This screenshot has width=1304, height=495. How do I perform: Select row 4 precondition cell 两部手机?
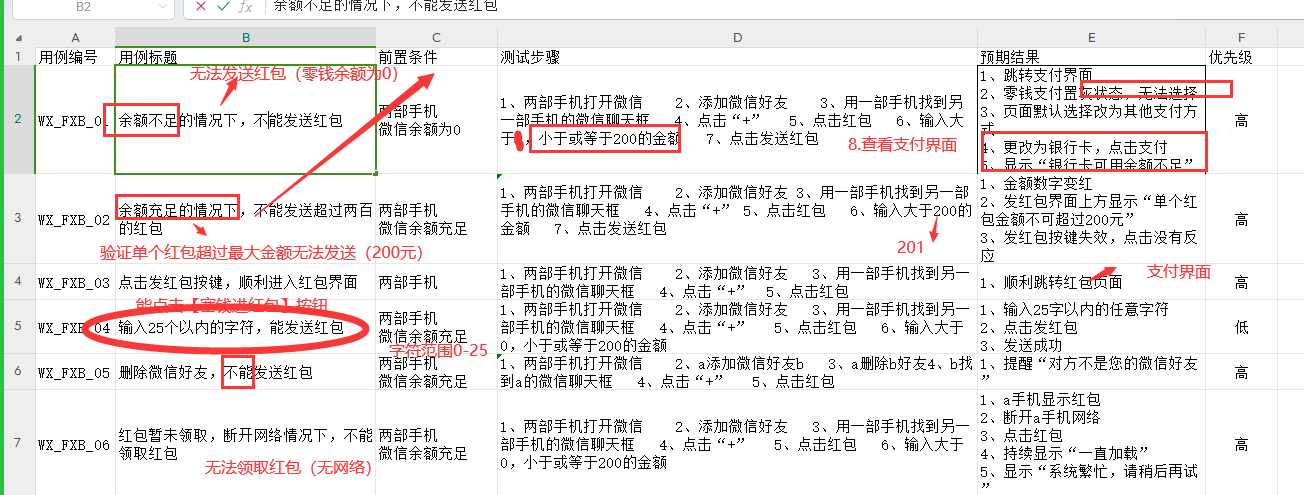tap(437, 282)
